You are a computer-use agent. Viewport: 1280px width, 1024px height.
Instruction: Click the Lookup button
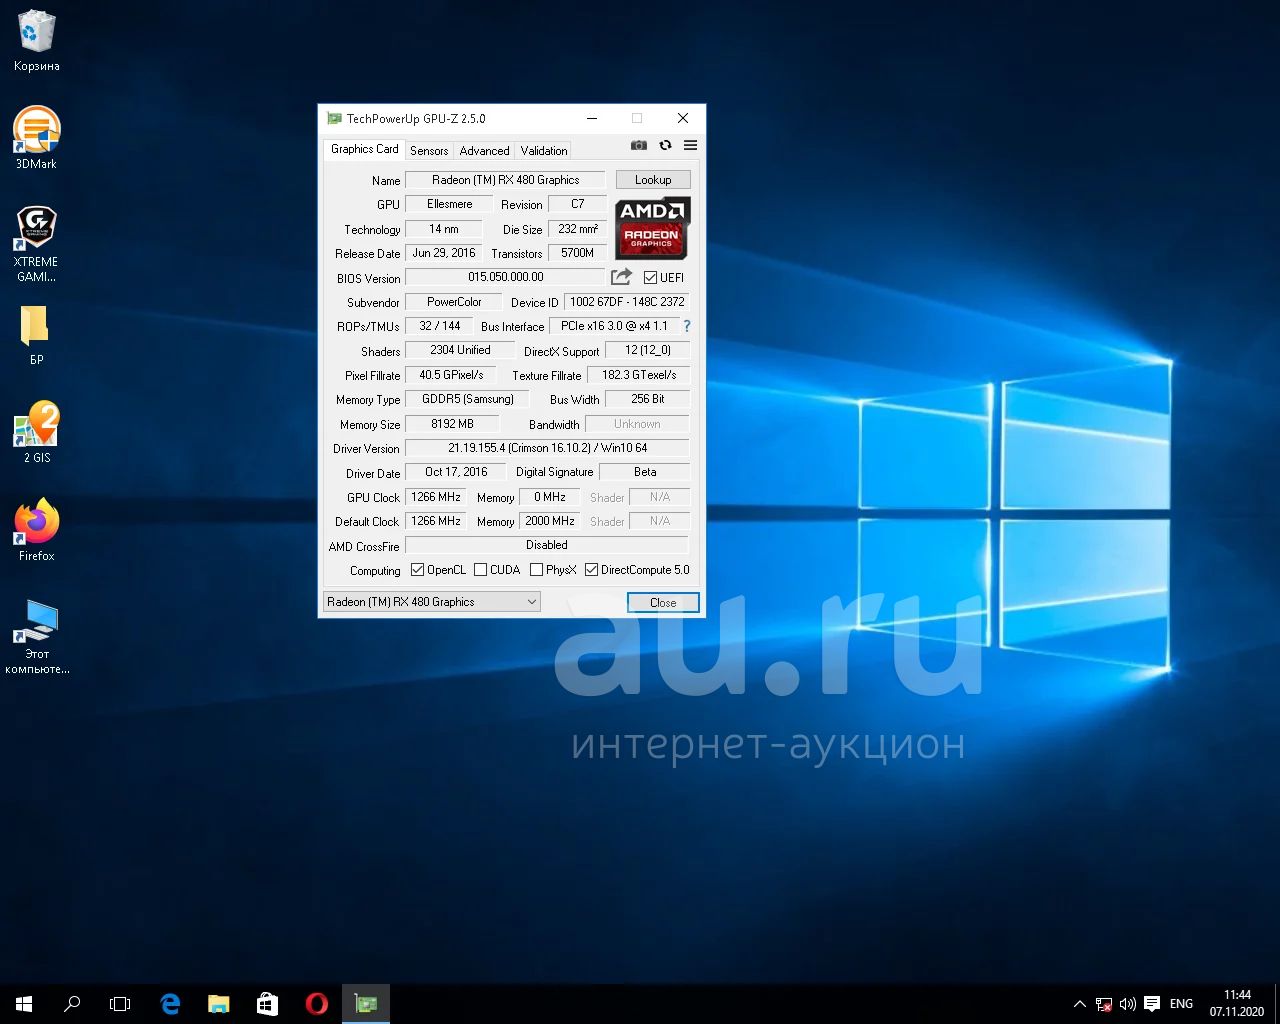[x=653, y=180]
